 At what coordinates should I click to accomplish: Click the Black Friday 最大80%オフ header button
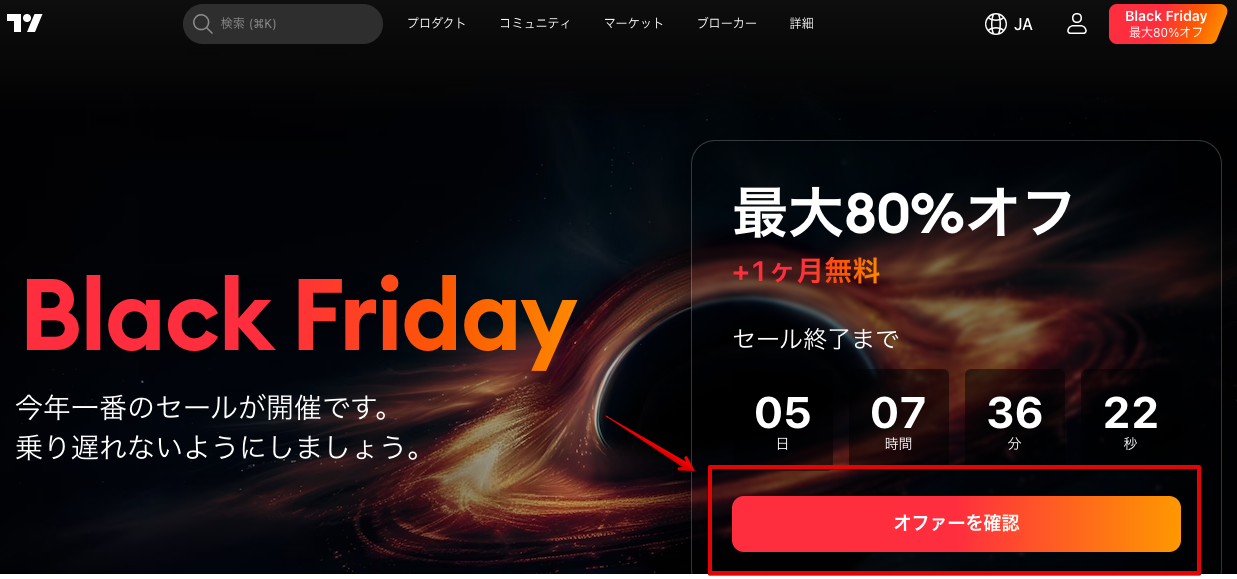(1167, 24)
